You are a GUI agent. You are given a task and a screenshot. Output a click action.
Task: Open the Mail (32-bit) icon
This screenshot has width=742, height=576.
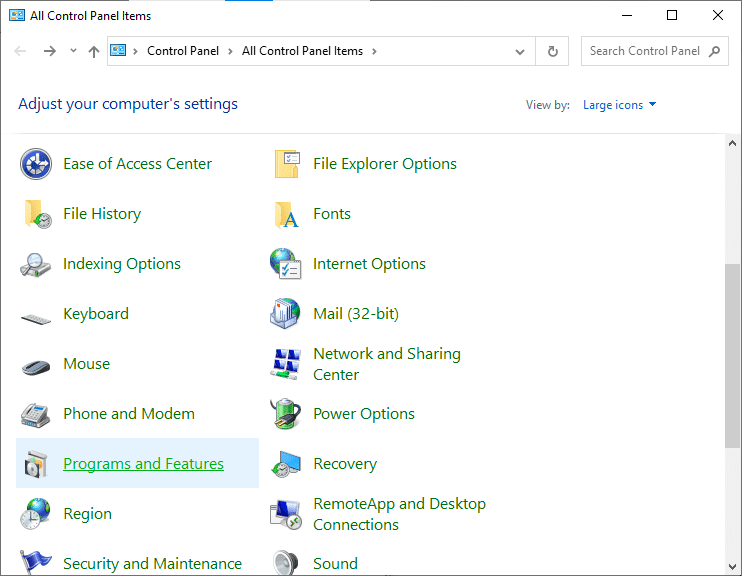coord(286,314)
